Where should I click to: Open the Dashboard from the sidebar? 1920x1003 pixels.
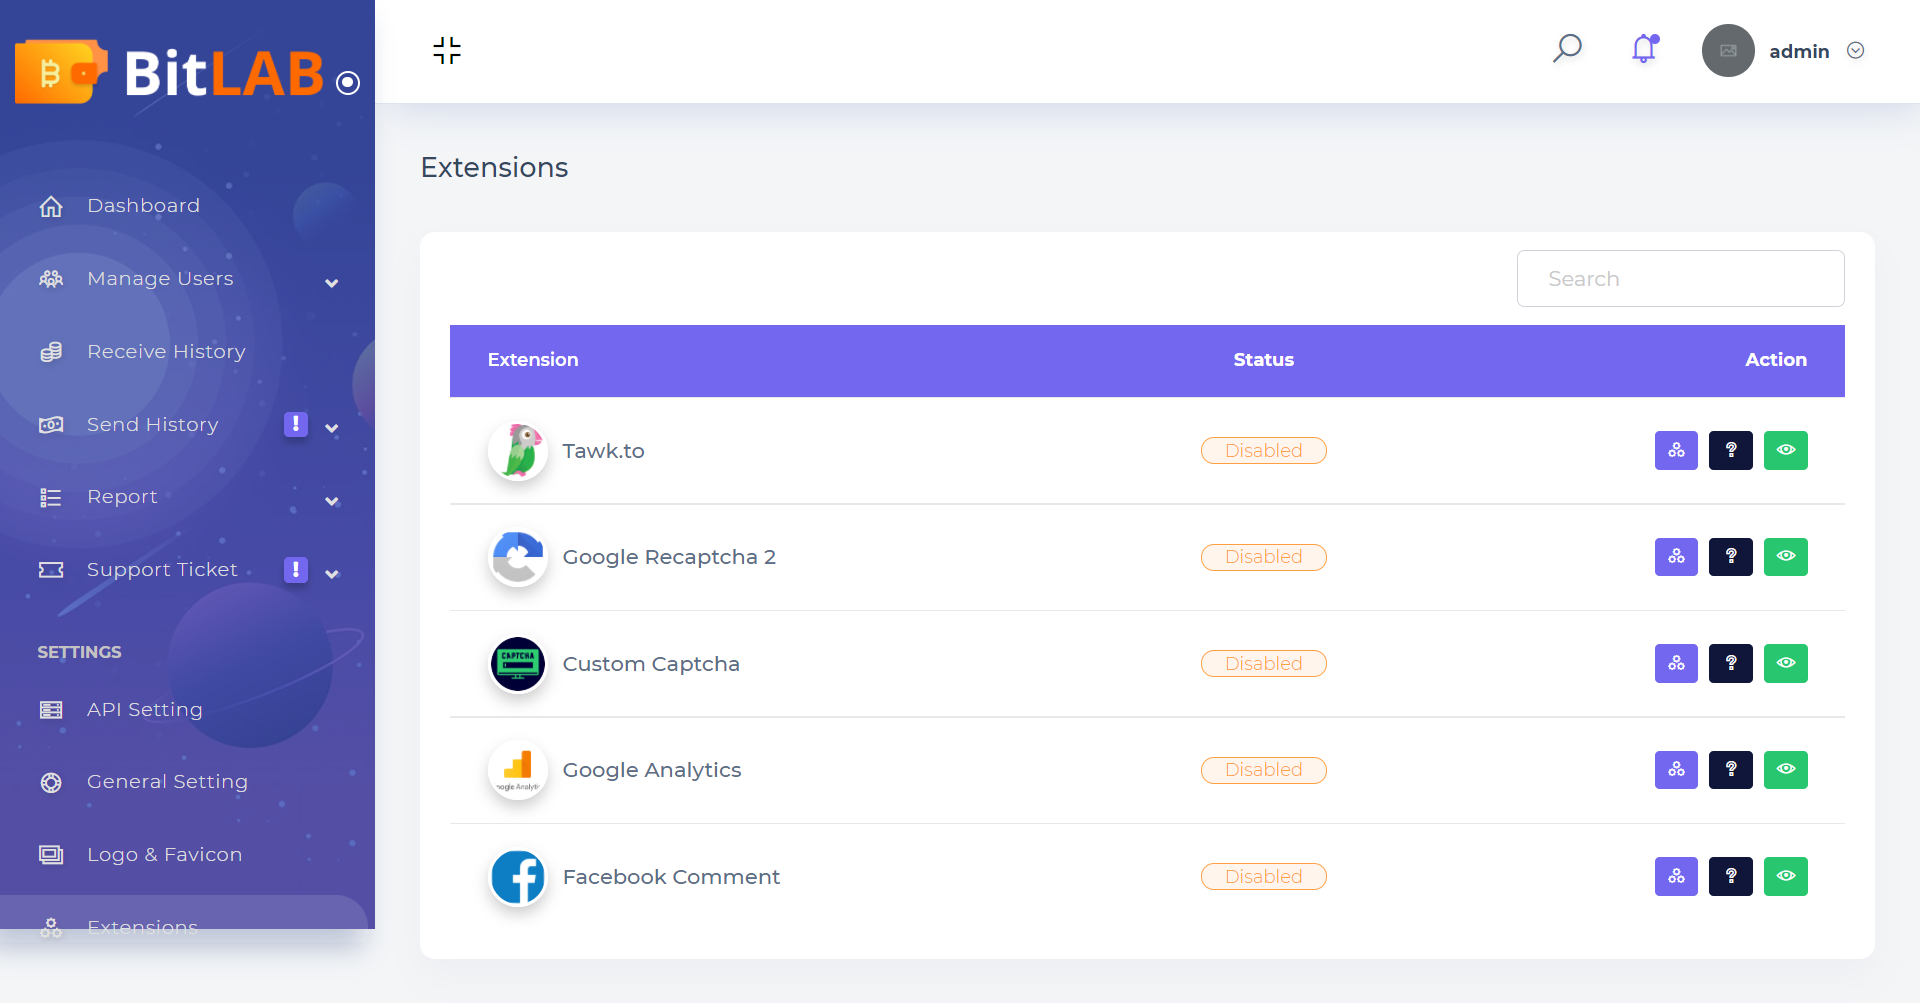(143, 205)
